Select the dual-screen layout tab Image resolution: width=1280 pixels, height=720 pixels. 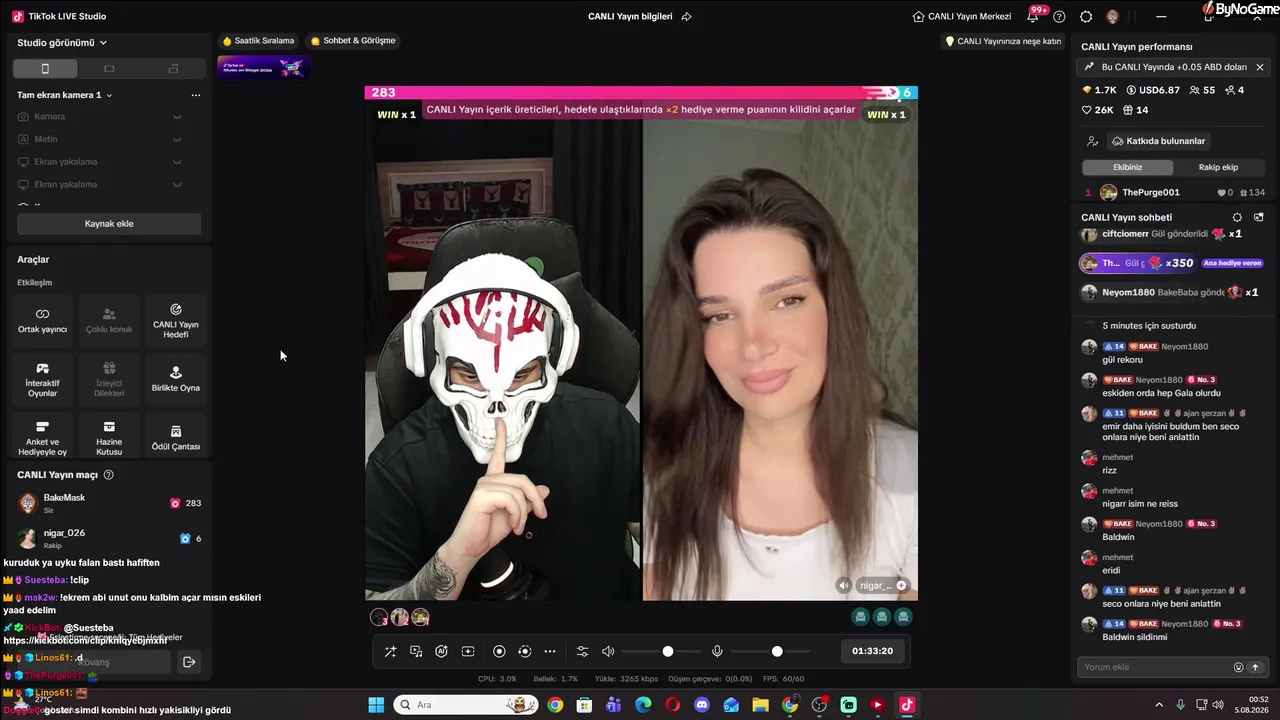(x=173, y=68)
